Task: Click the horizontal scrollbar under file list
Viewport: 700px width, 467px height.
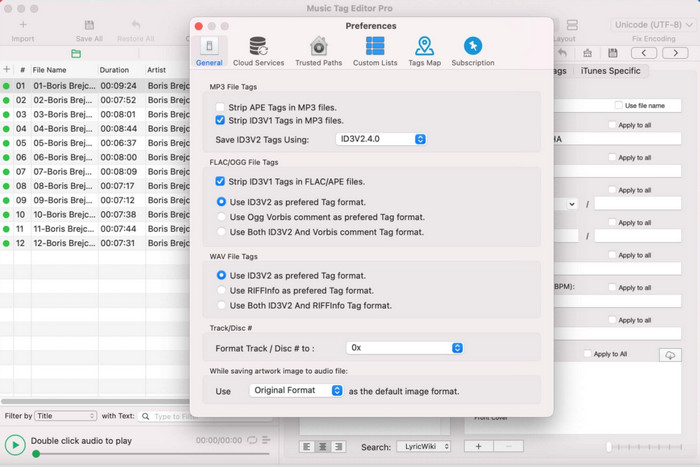Action: [95, 401]
